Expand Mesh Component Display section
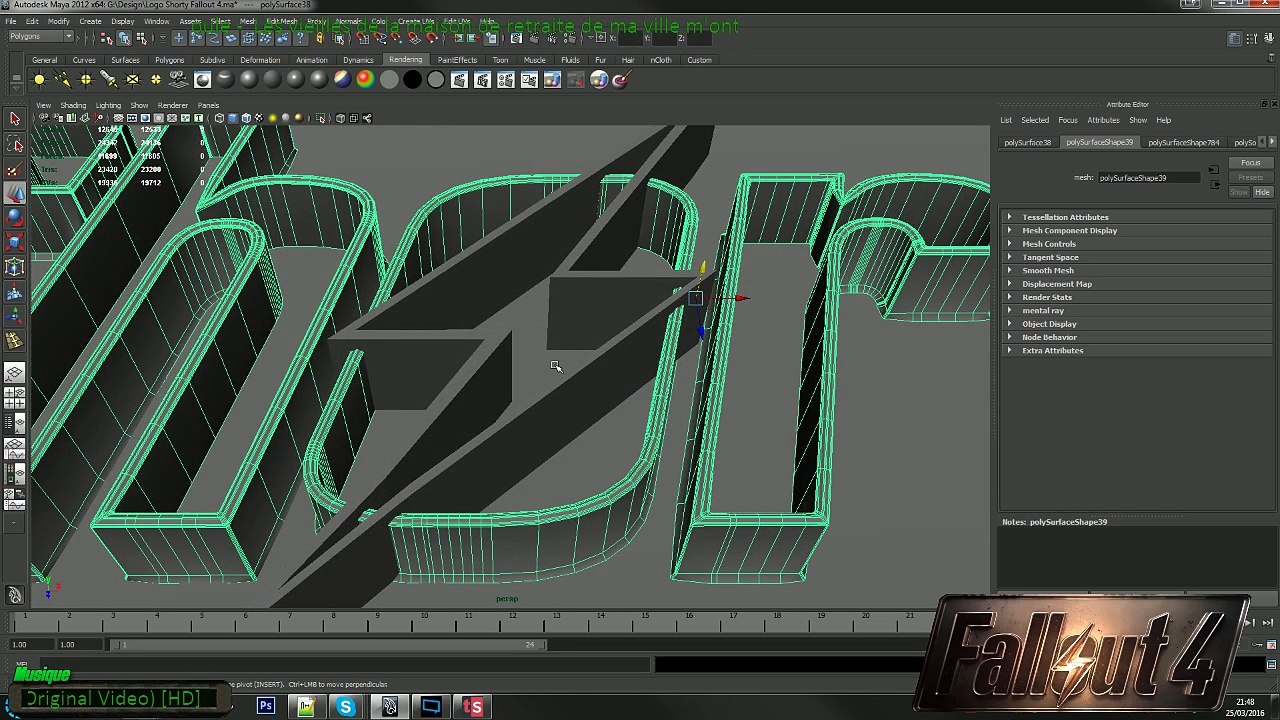This screenshot has height=720, width=1280. coord(1136,231)
